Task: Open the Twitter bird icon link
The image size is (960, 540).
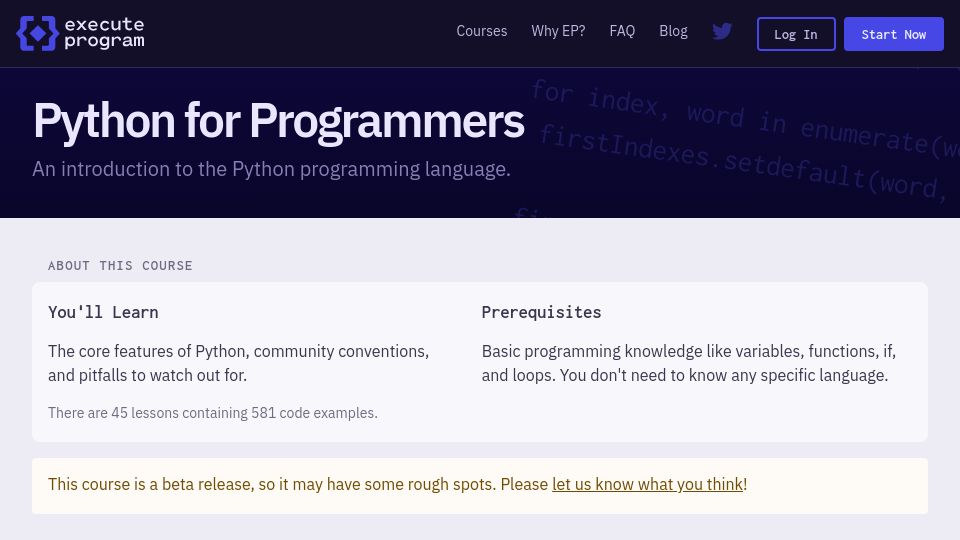Action: pyautogui.click(x=722, y=31)
